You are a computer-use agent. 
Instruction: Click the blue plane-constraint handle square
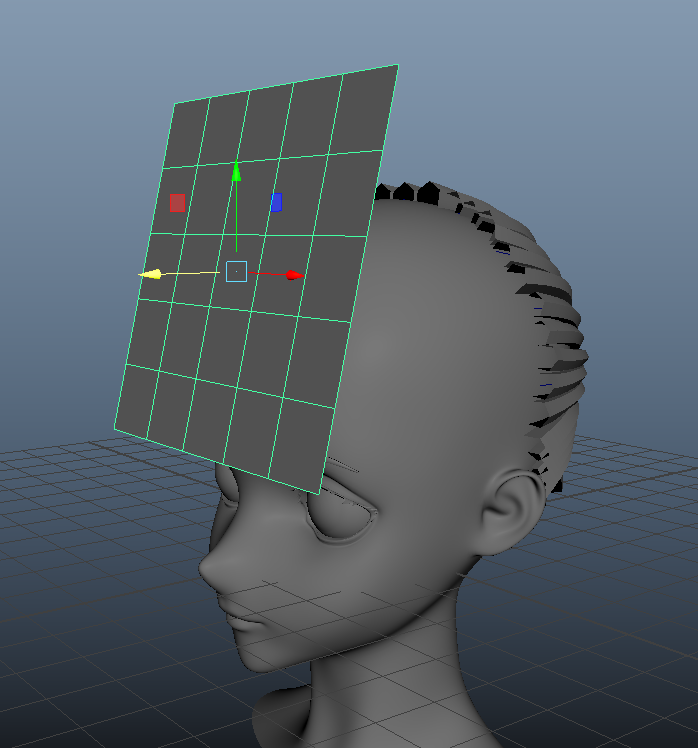point(276,202)
